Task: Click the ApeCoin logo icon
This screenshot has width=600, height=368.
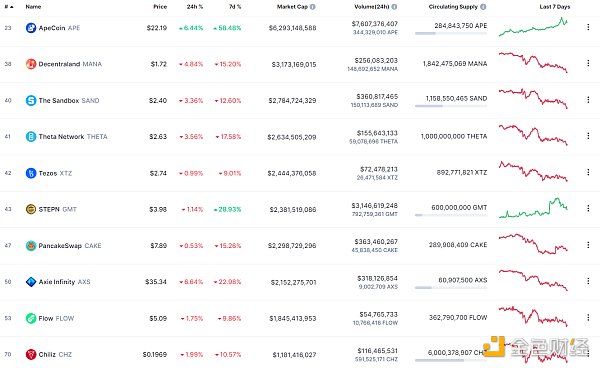Action: (31, 28)
